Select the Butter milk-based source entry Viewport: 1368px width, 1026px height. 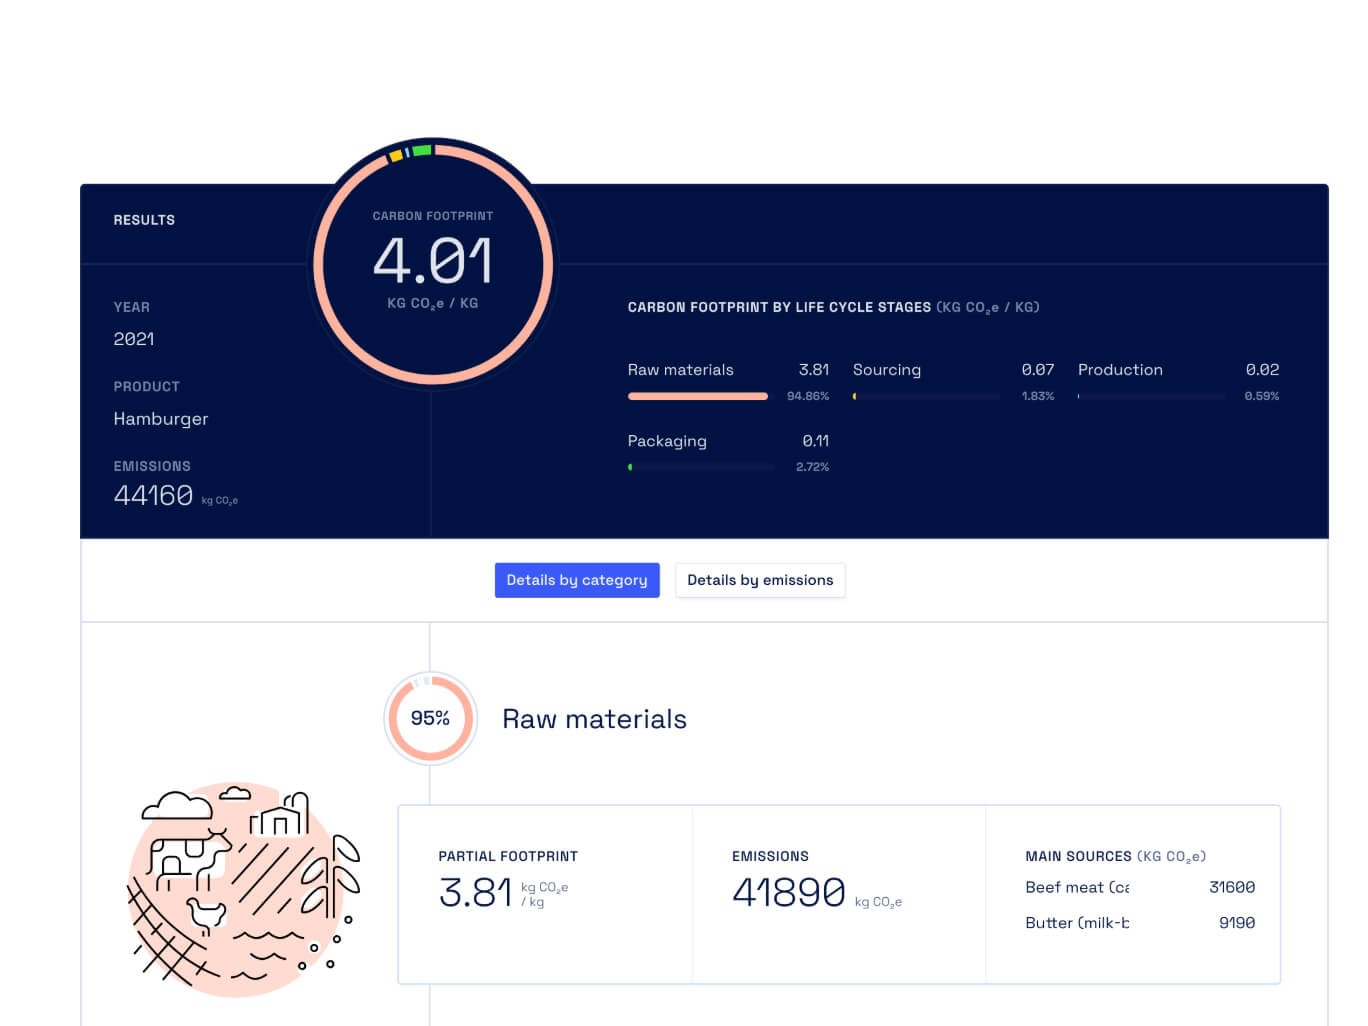pyautogui.click(x=1077, y=922)
